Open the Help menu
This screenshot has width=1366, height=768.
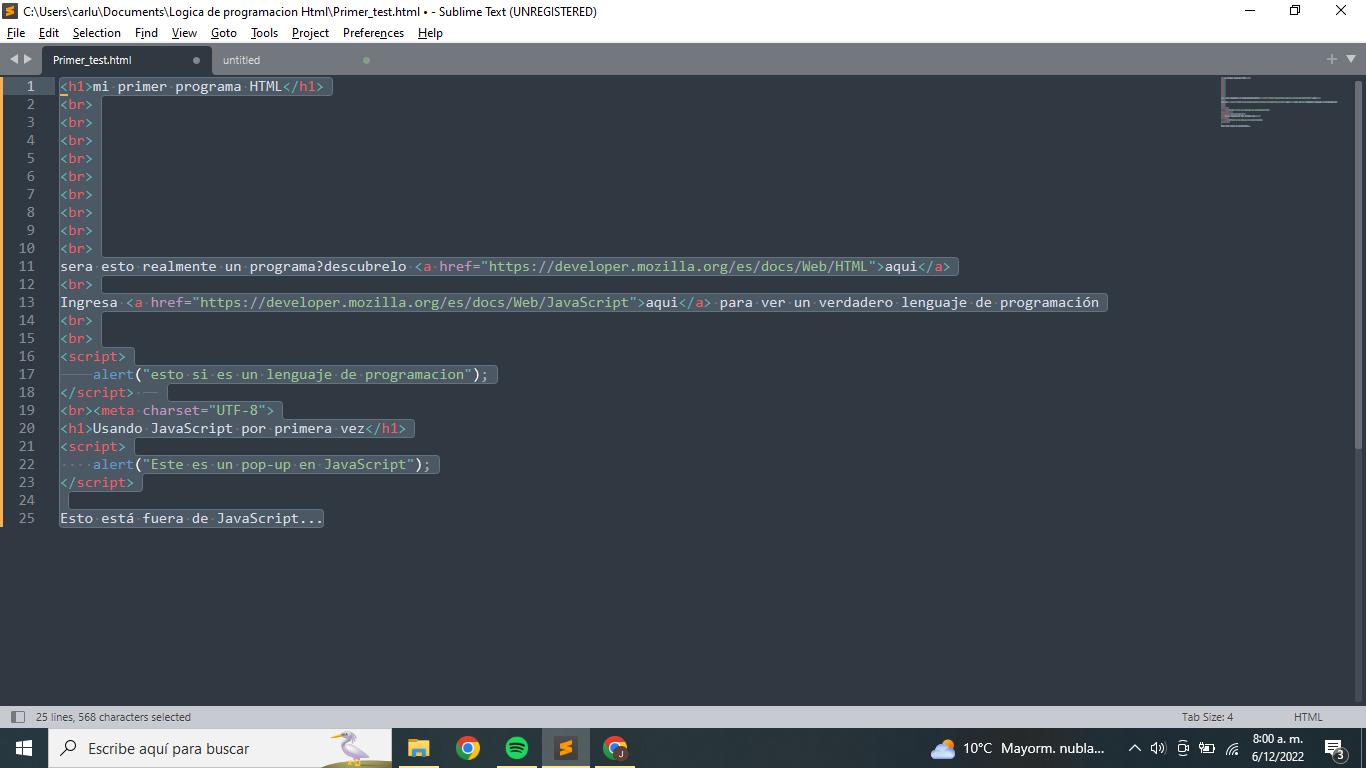point(430,33)
